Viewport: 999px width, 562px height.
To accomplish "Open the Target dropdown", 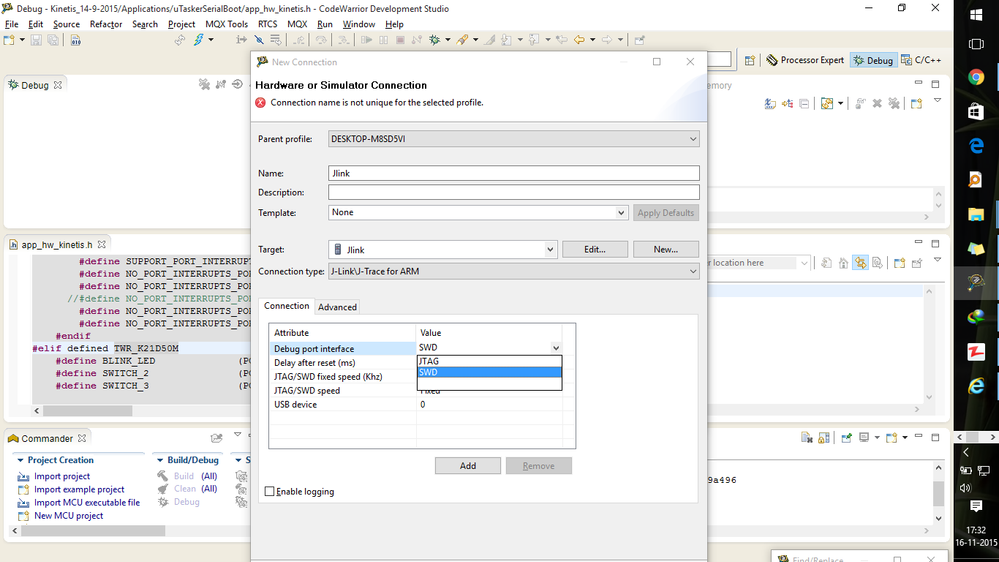I will (550, 250).
